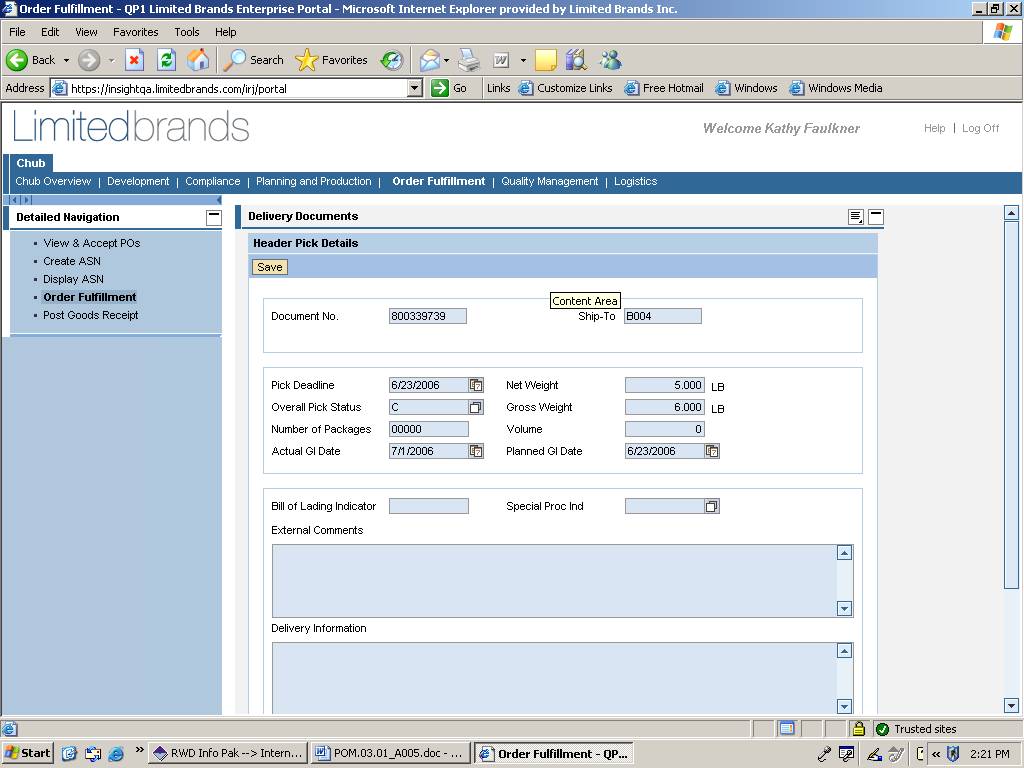Click the External Comments scroll down arrow
Viewport: 1024px width, 768px height.
[x=844, y=609]
